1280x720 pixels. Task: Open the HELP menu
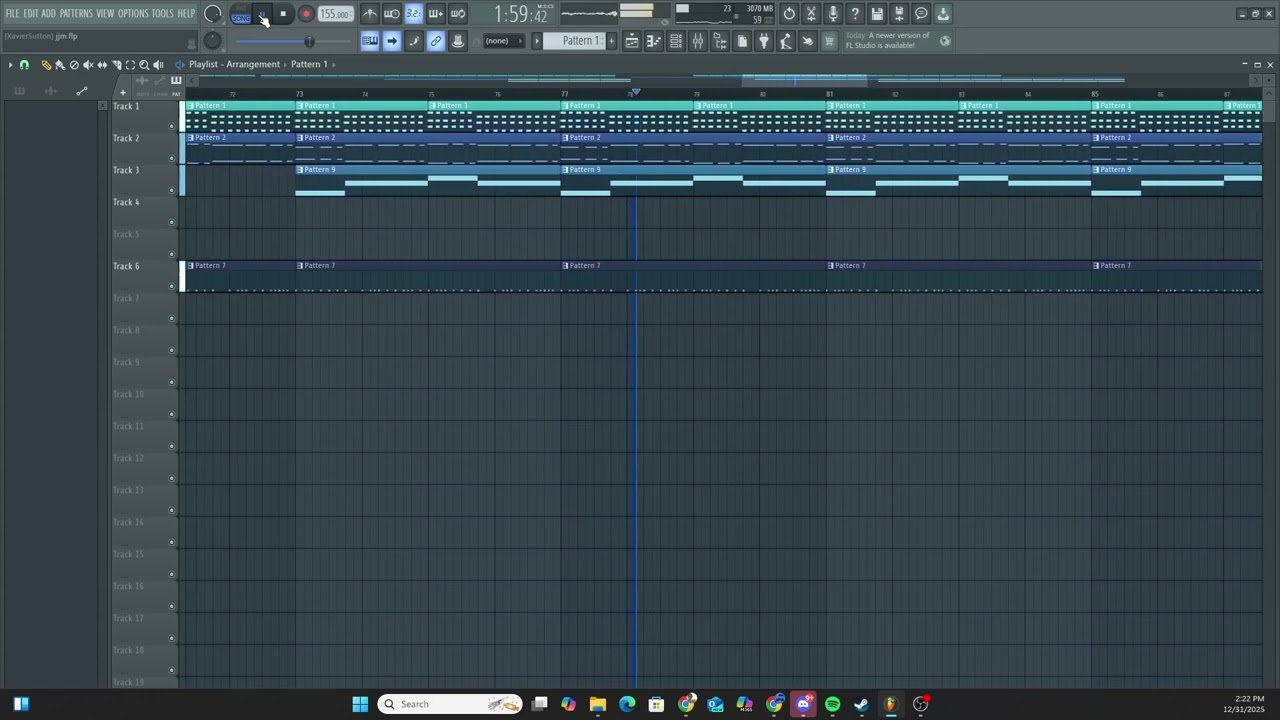[x=187, y=13]
